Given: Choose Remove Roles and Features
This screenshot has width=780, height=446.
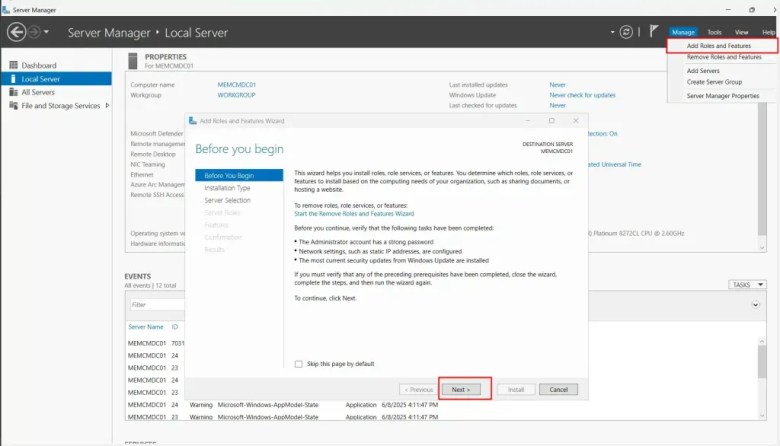Looking at the screenshot, I should 724,57.
